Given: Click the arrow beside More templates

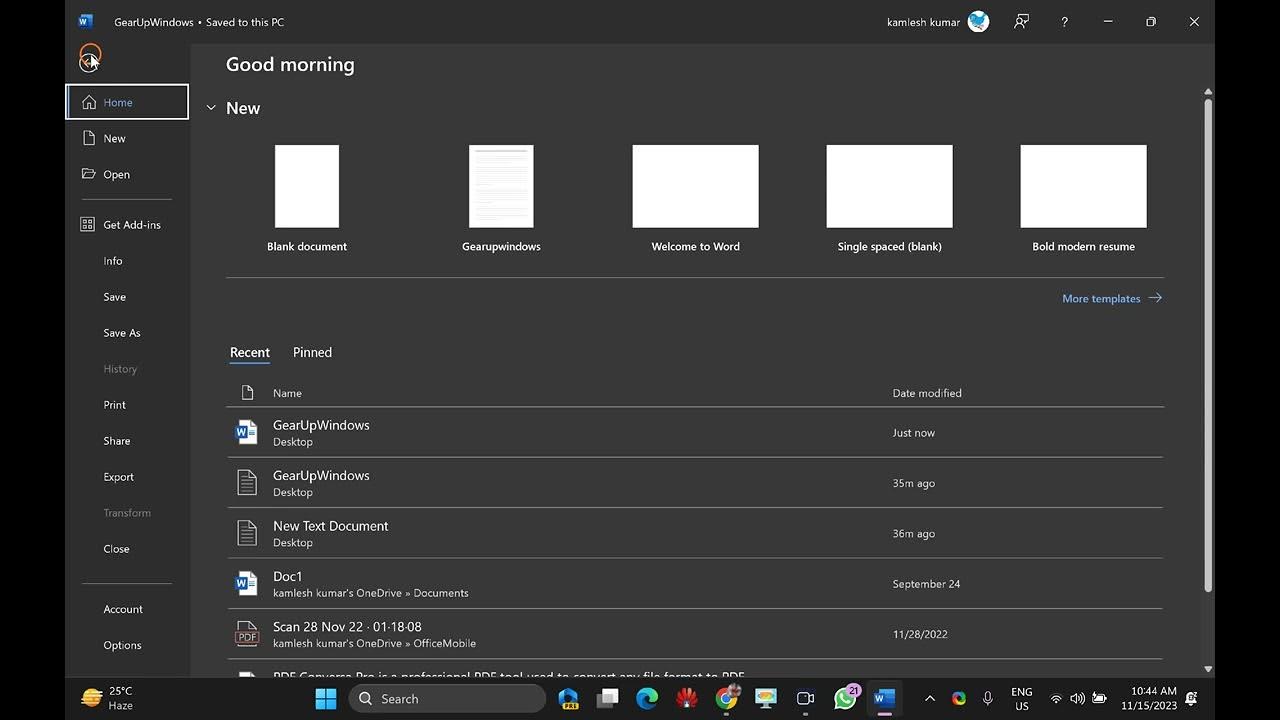Looking at the screenshot, I should [x=1155, y=298].
